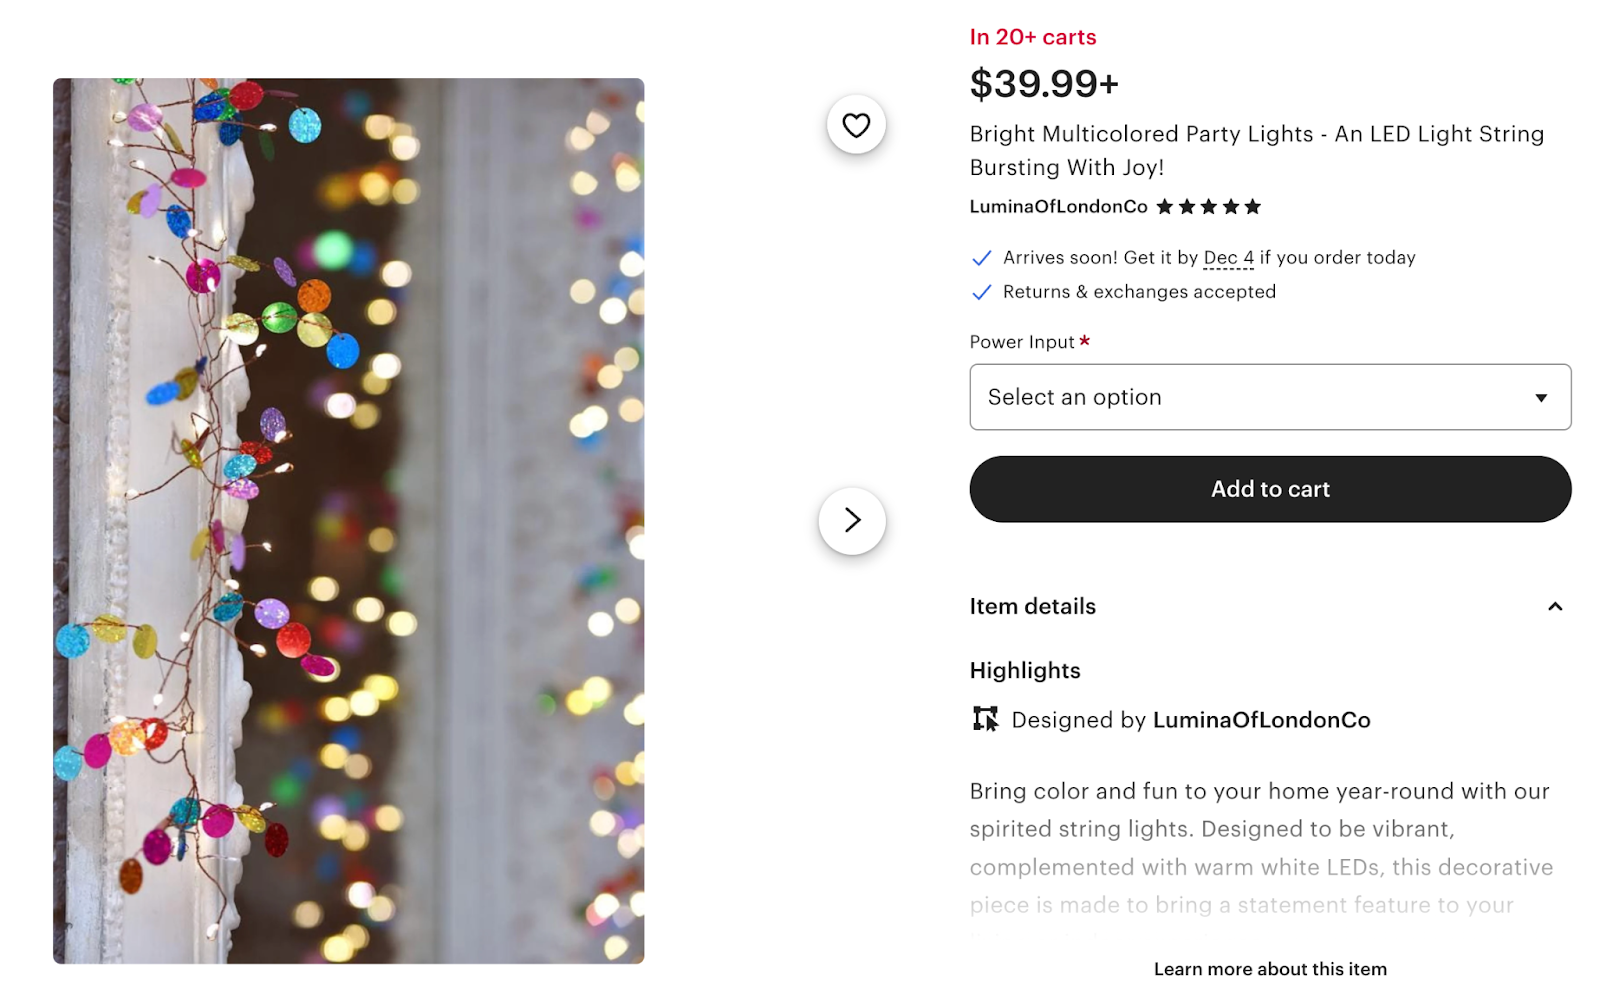This screenshot has width=1600, height=991.
Task: Click the string lights product photo
Action: pyautogui.click(x=348, y=520)
